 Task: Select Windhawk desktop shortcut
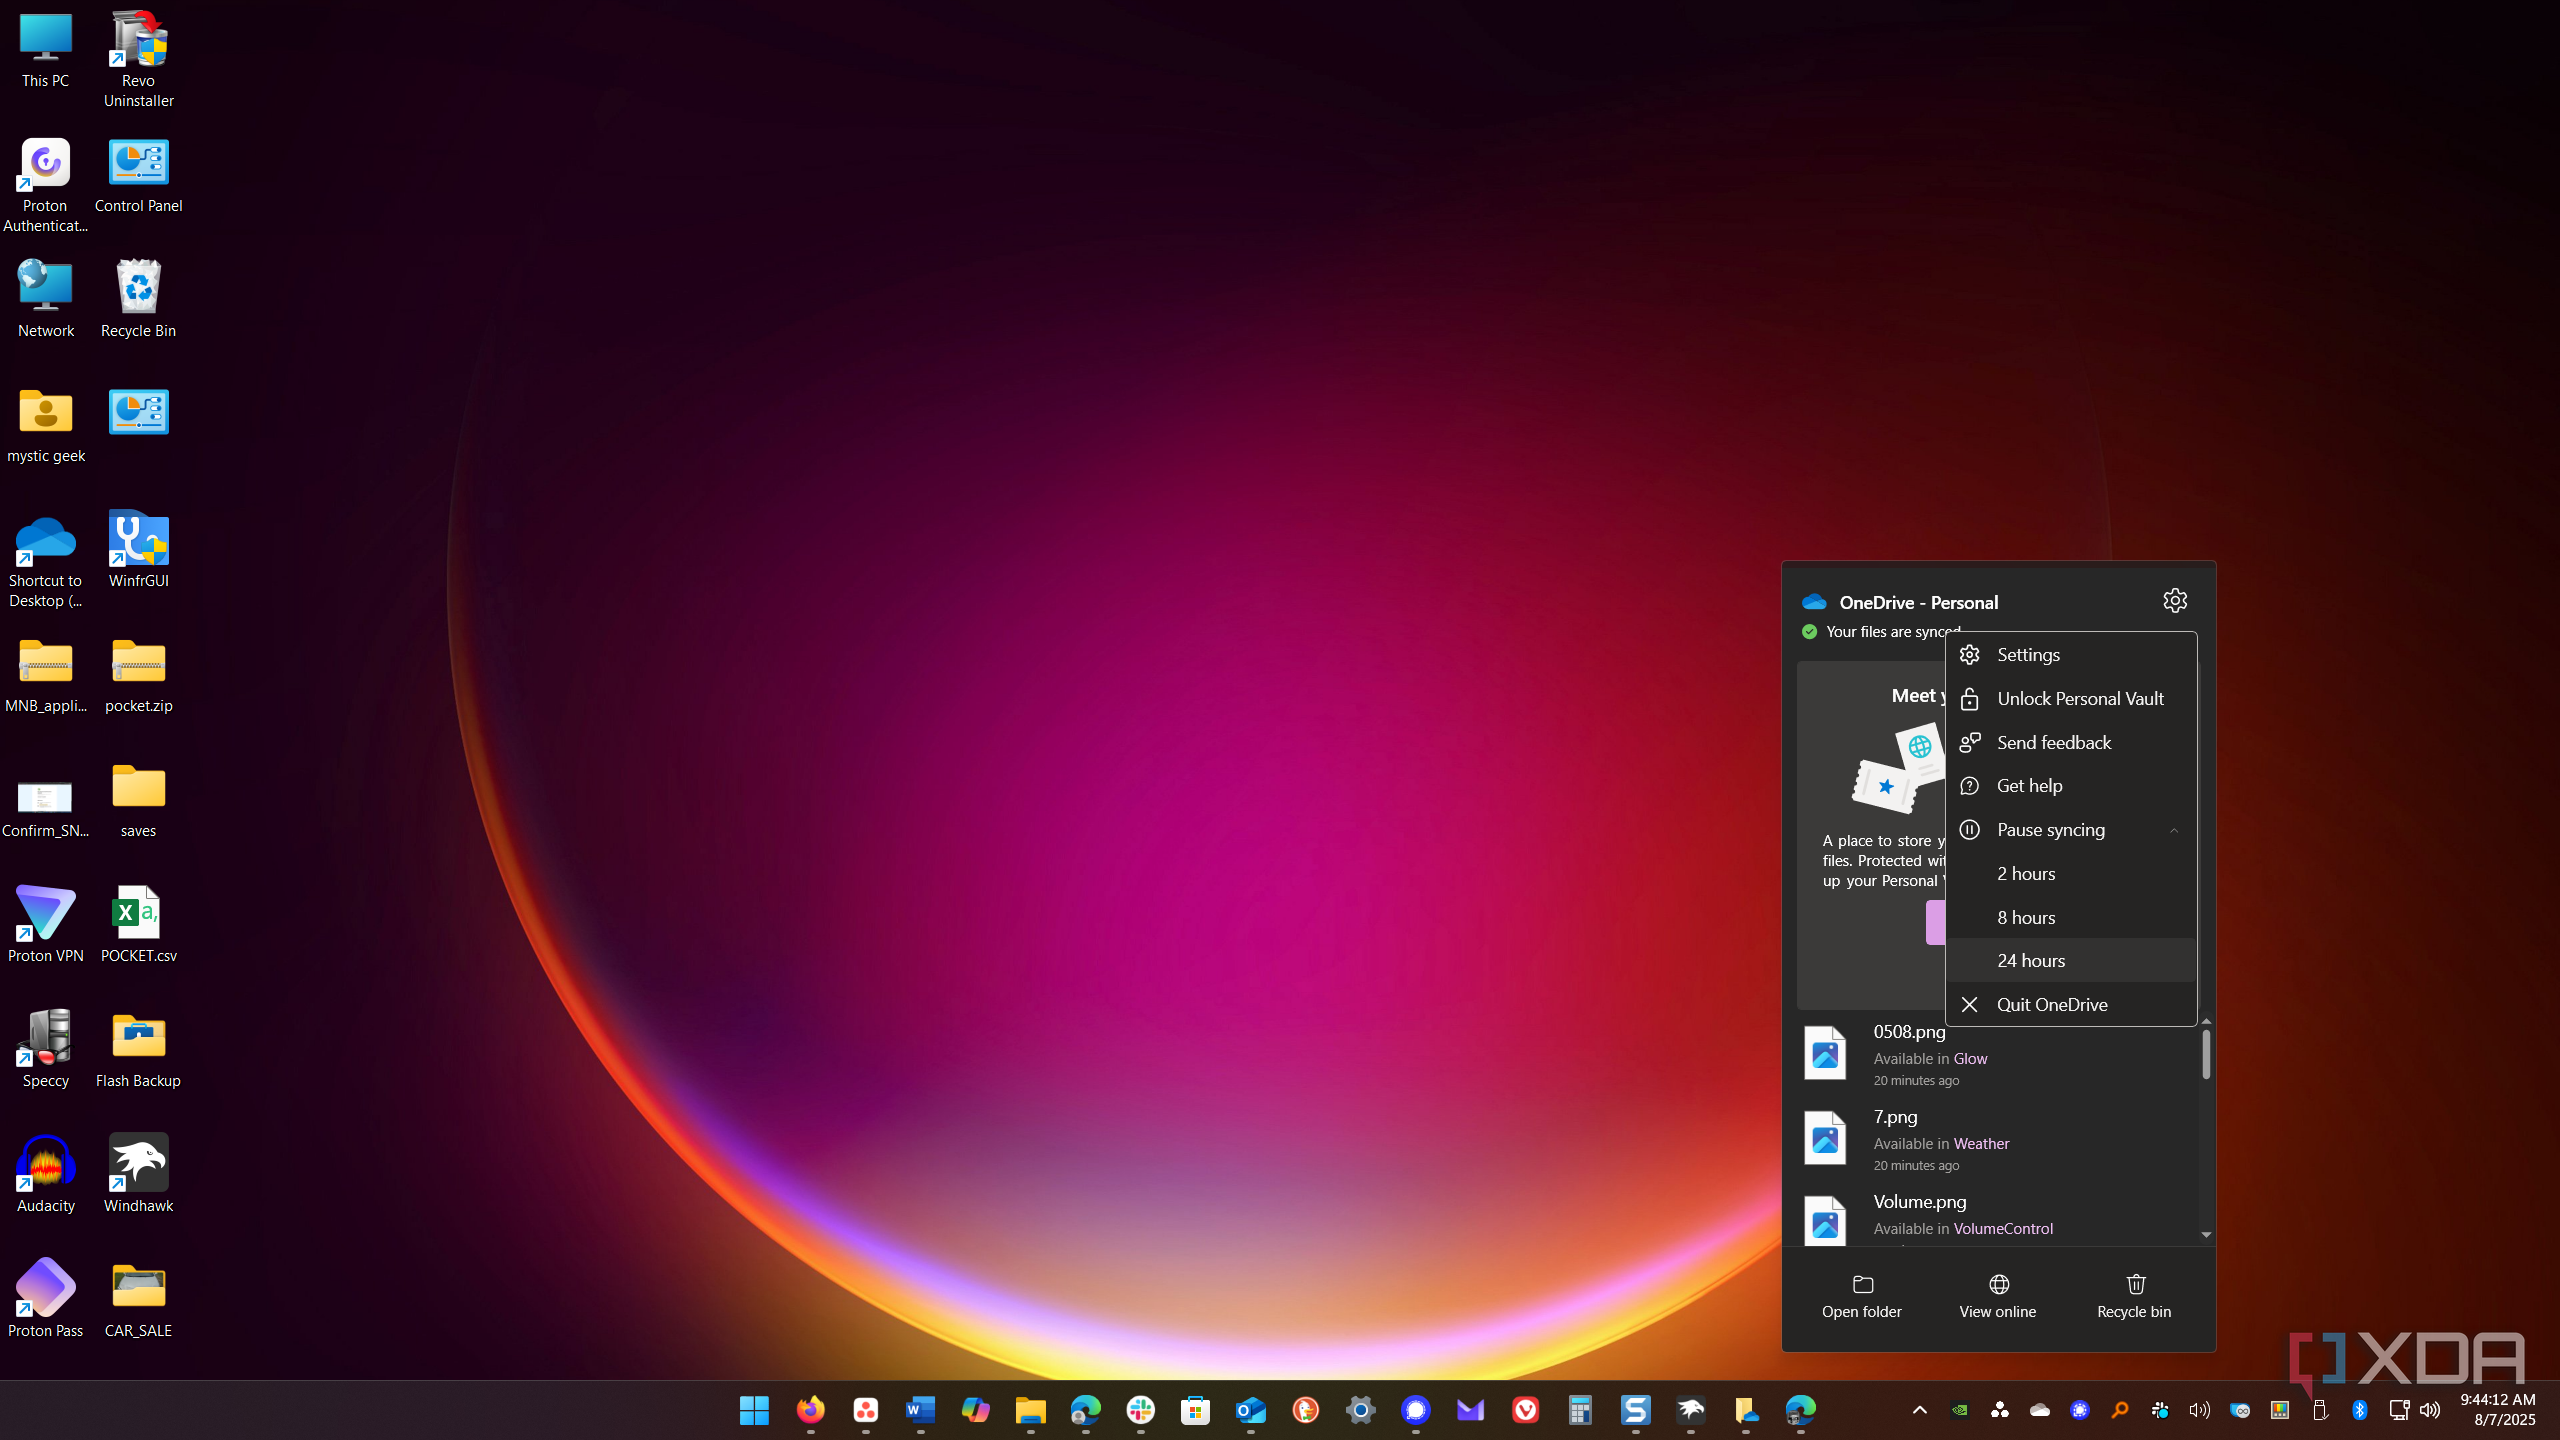click(x=138, y=1174)
